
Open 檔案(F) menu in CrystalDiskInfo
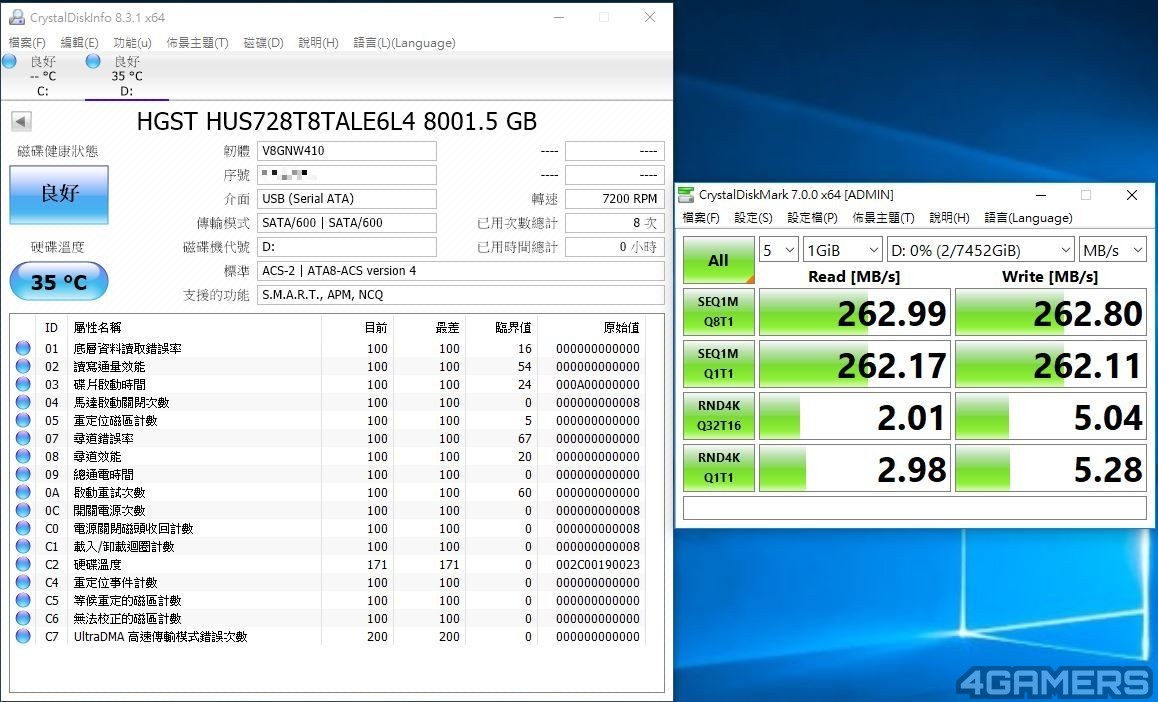[27, 43]
